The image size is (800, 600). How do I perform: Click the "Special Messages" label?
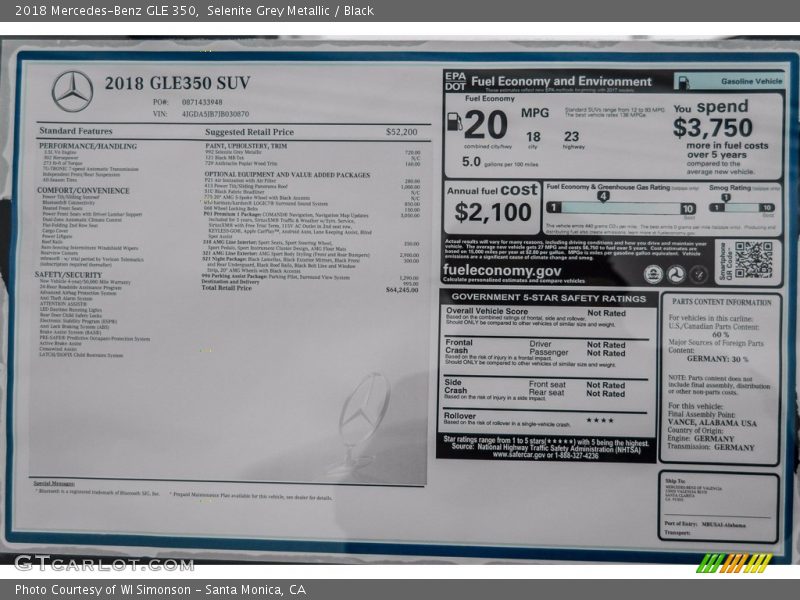[54, 483]
